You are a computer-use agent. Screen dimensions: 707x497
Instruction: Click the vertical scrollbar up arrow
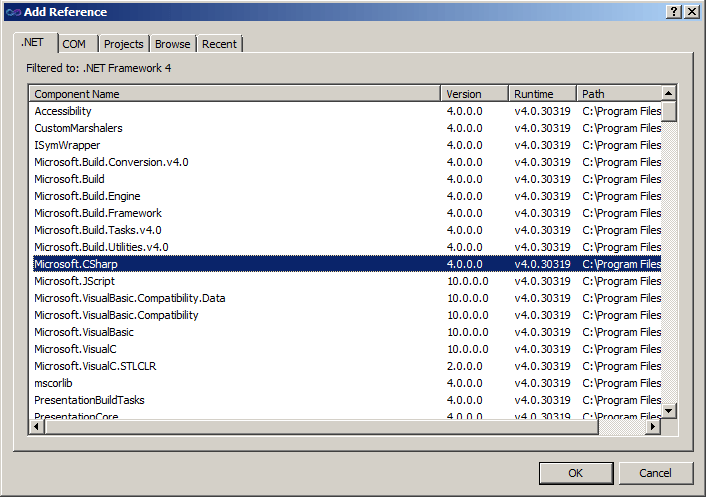click(669, 94)
